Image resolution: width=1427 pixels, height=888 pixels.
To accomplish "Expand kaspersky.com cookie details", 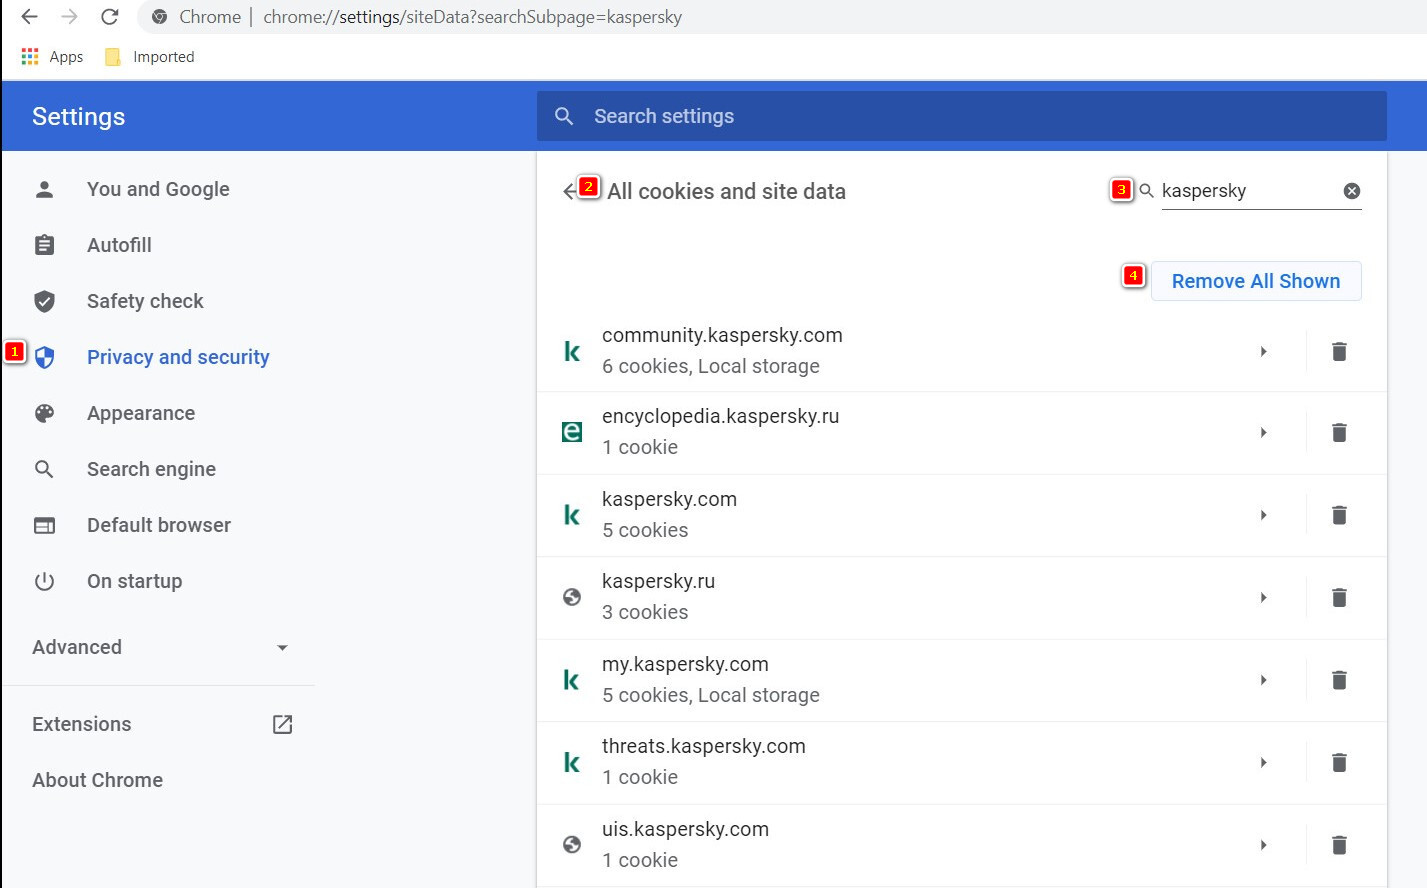I will pyautogui.click(x=1264, y=515).
